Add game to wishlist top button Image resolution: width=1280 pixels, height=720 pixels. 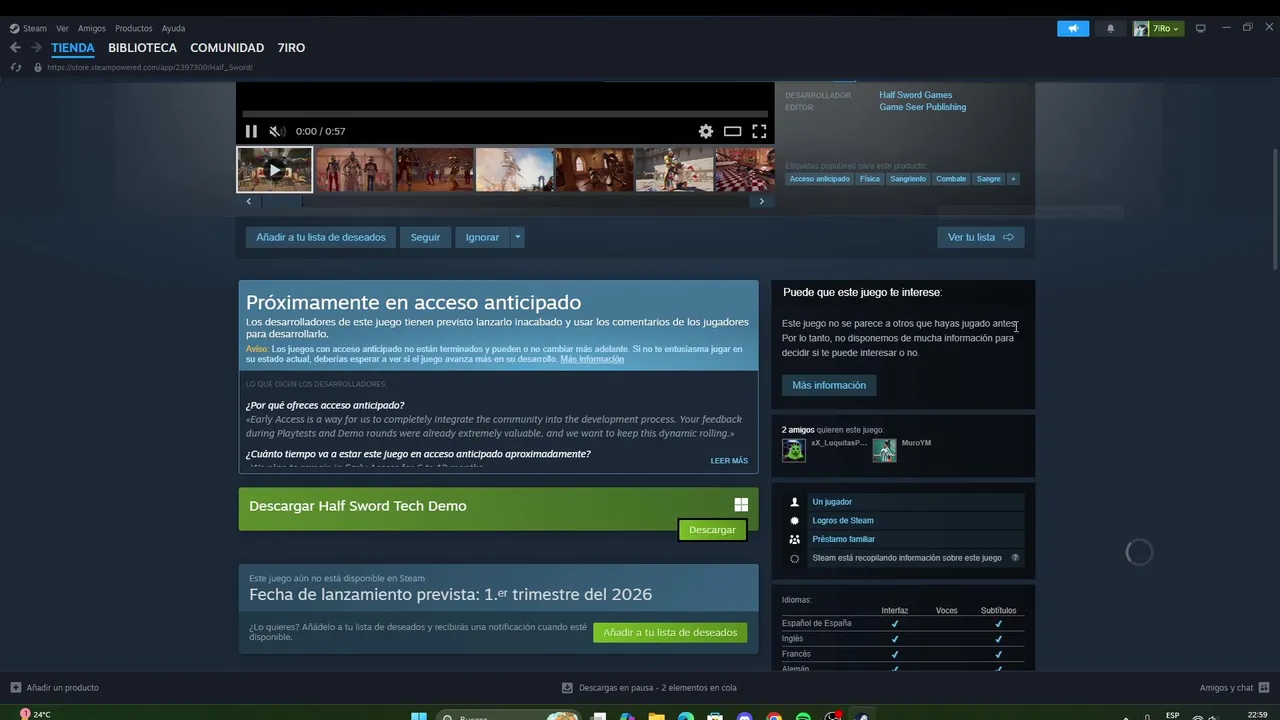click(320, 237)
